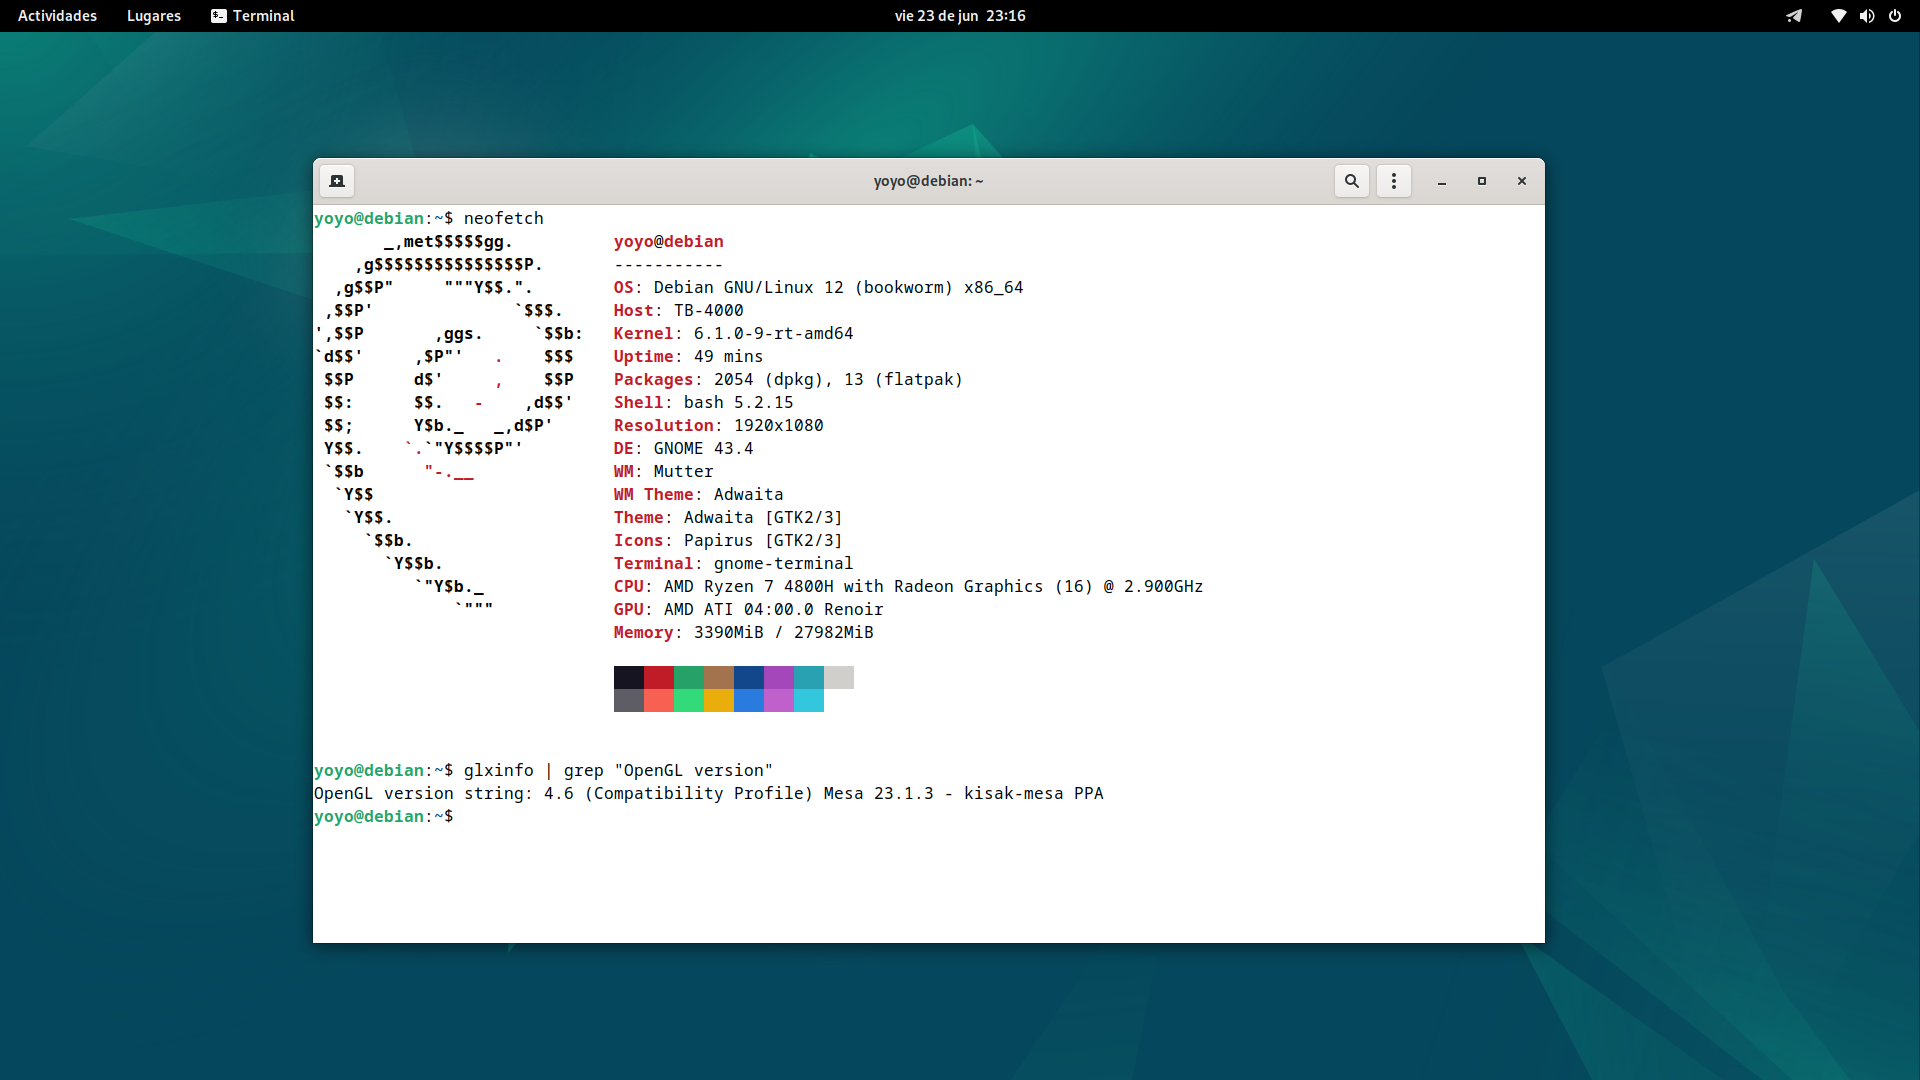Open Actividades overview
Viewport: 1920px width, 1080px height.
57,16
